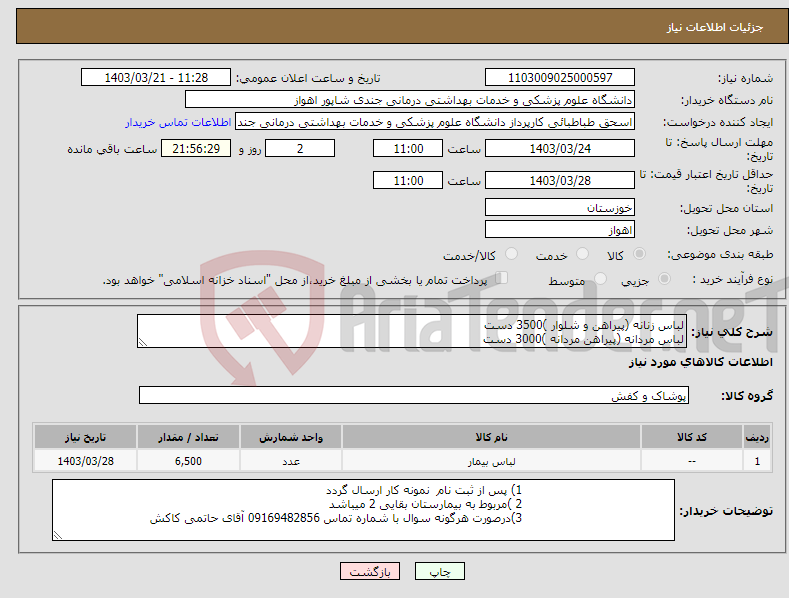The height and width of the screenshot is (598, 789).
Task: Click the لباس بیمار item name cell
Action: coord(491,461)
